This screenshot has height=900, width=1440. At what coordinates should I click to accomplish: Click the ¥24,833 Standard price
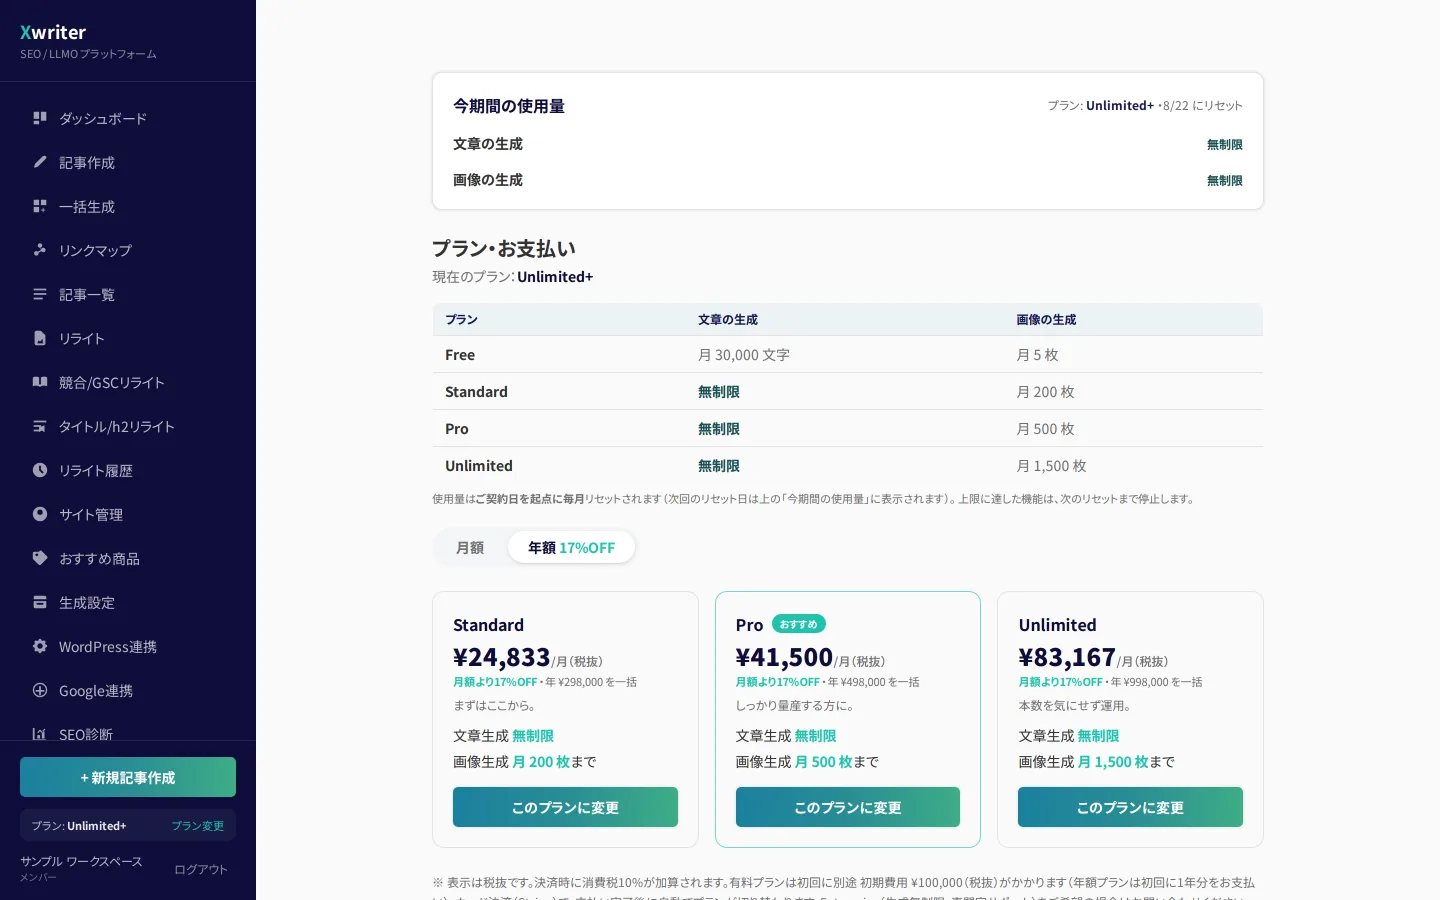502,657
